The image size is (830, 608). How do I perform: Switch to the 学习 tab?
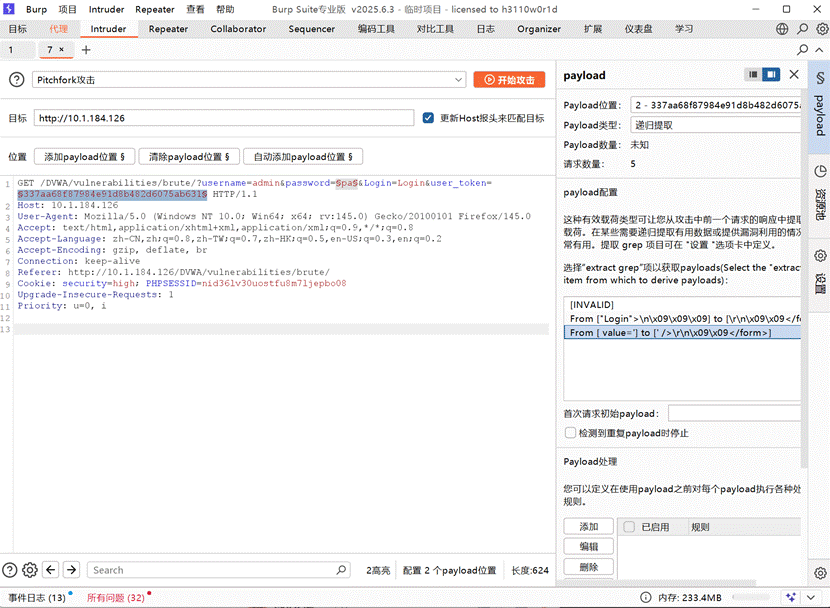click(684, 29)
